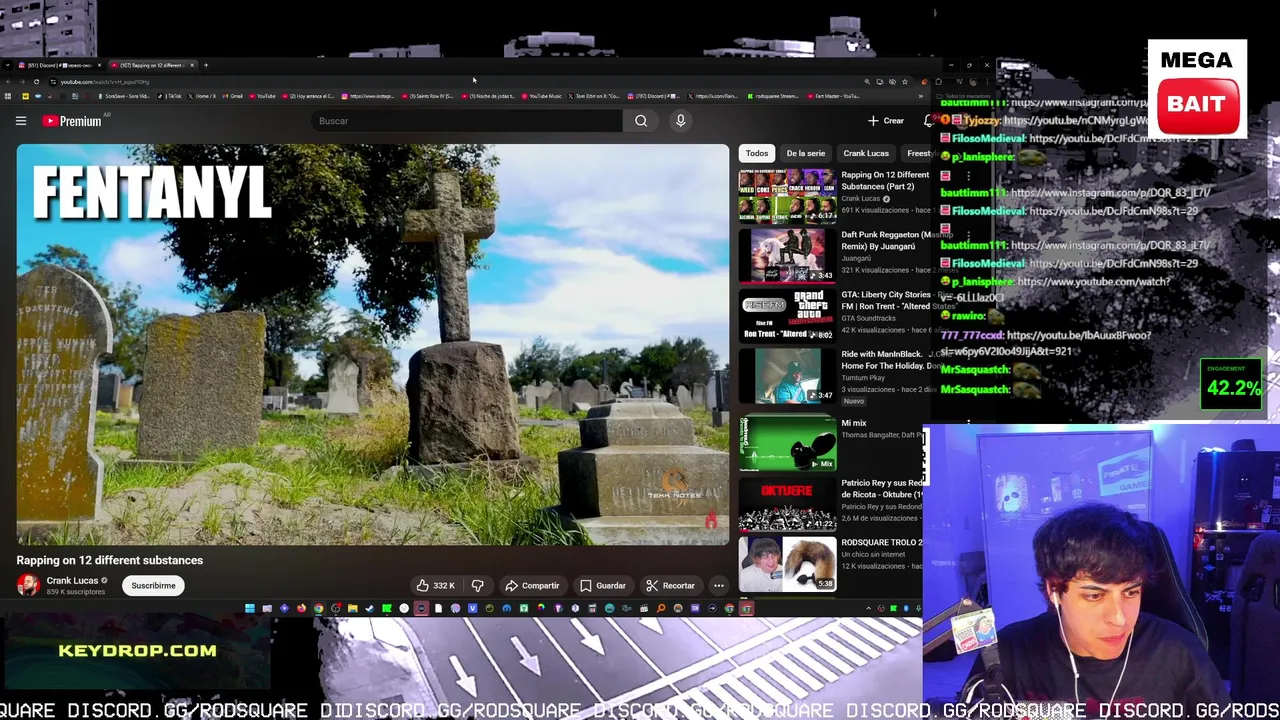Clip the video with Recortar

(670, 586)
